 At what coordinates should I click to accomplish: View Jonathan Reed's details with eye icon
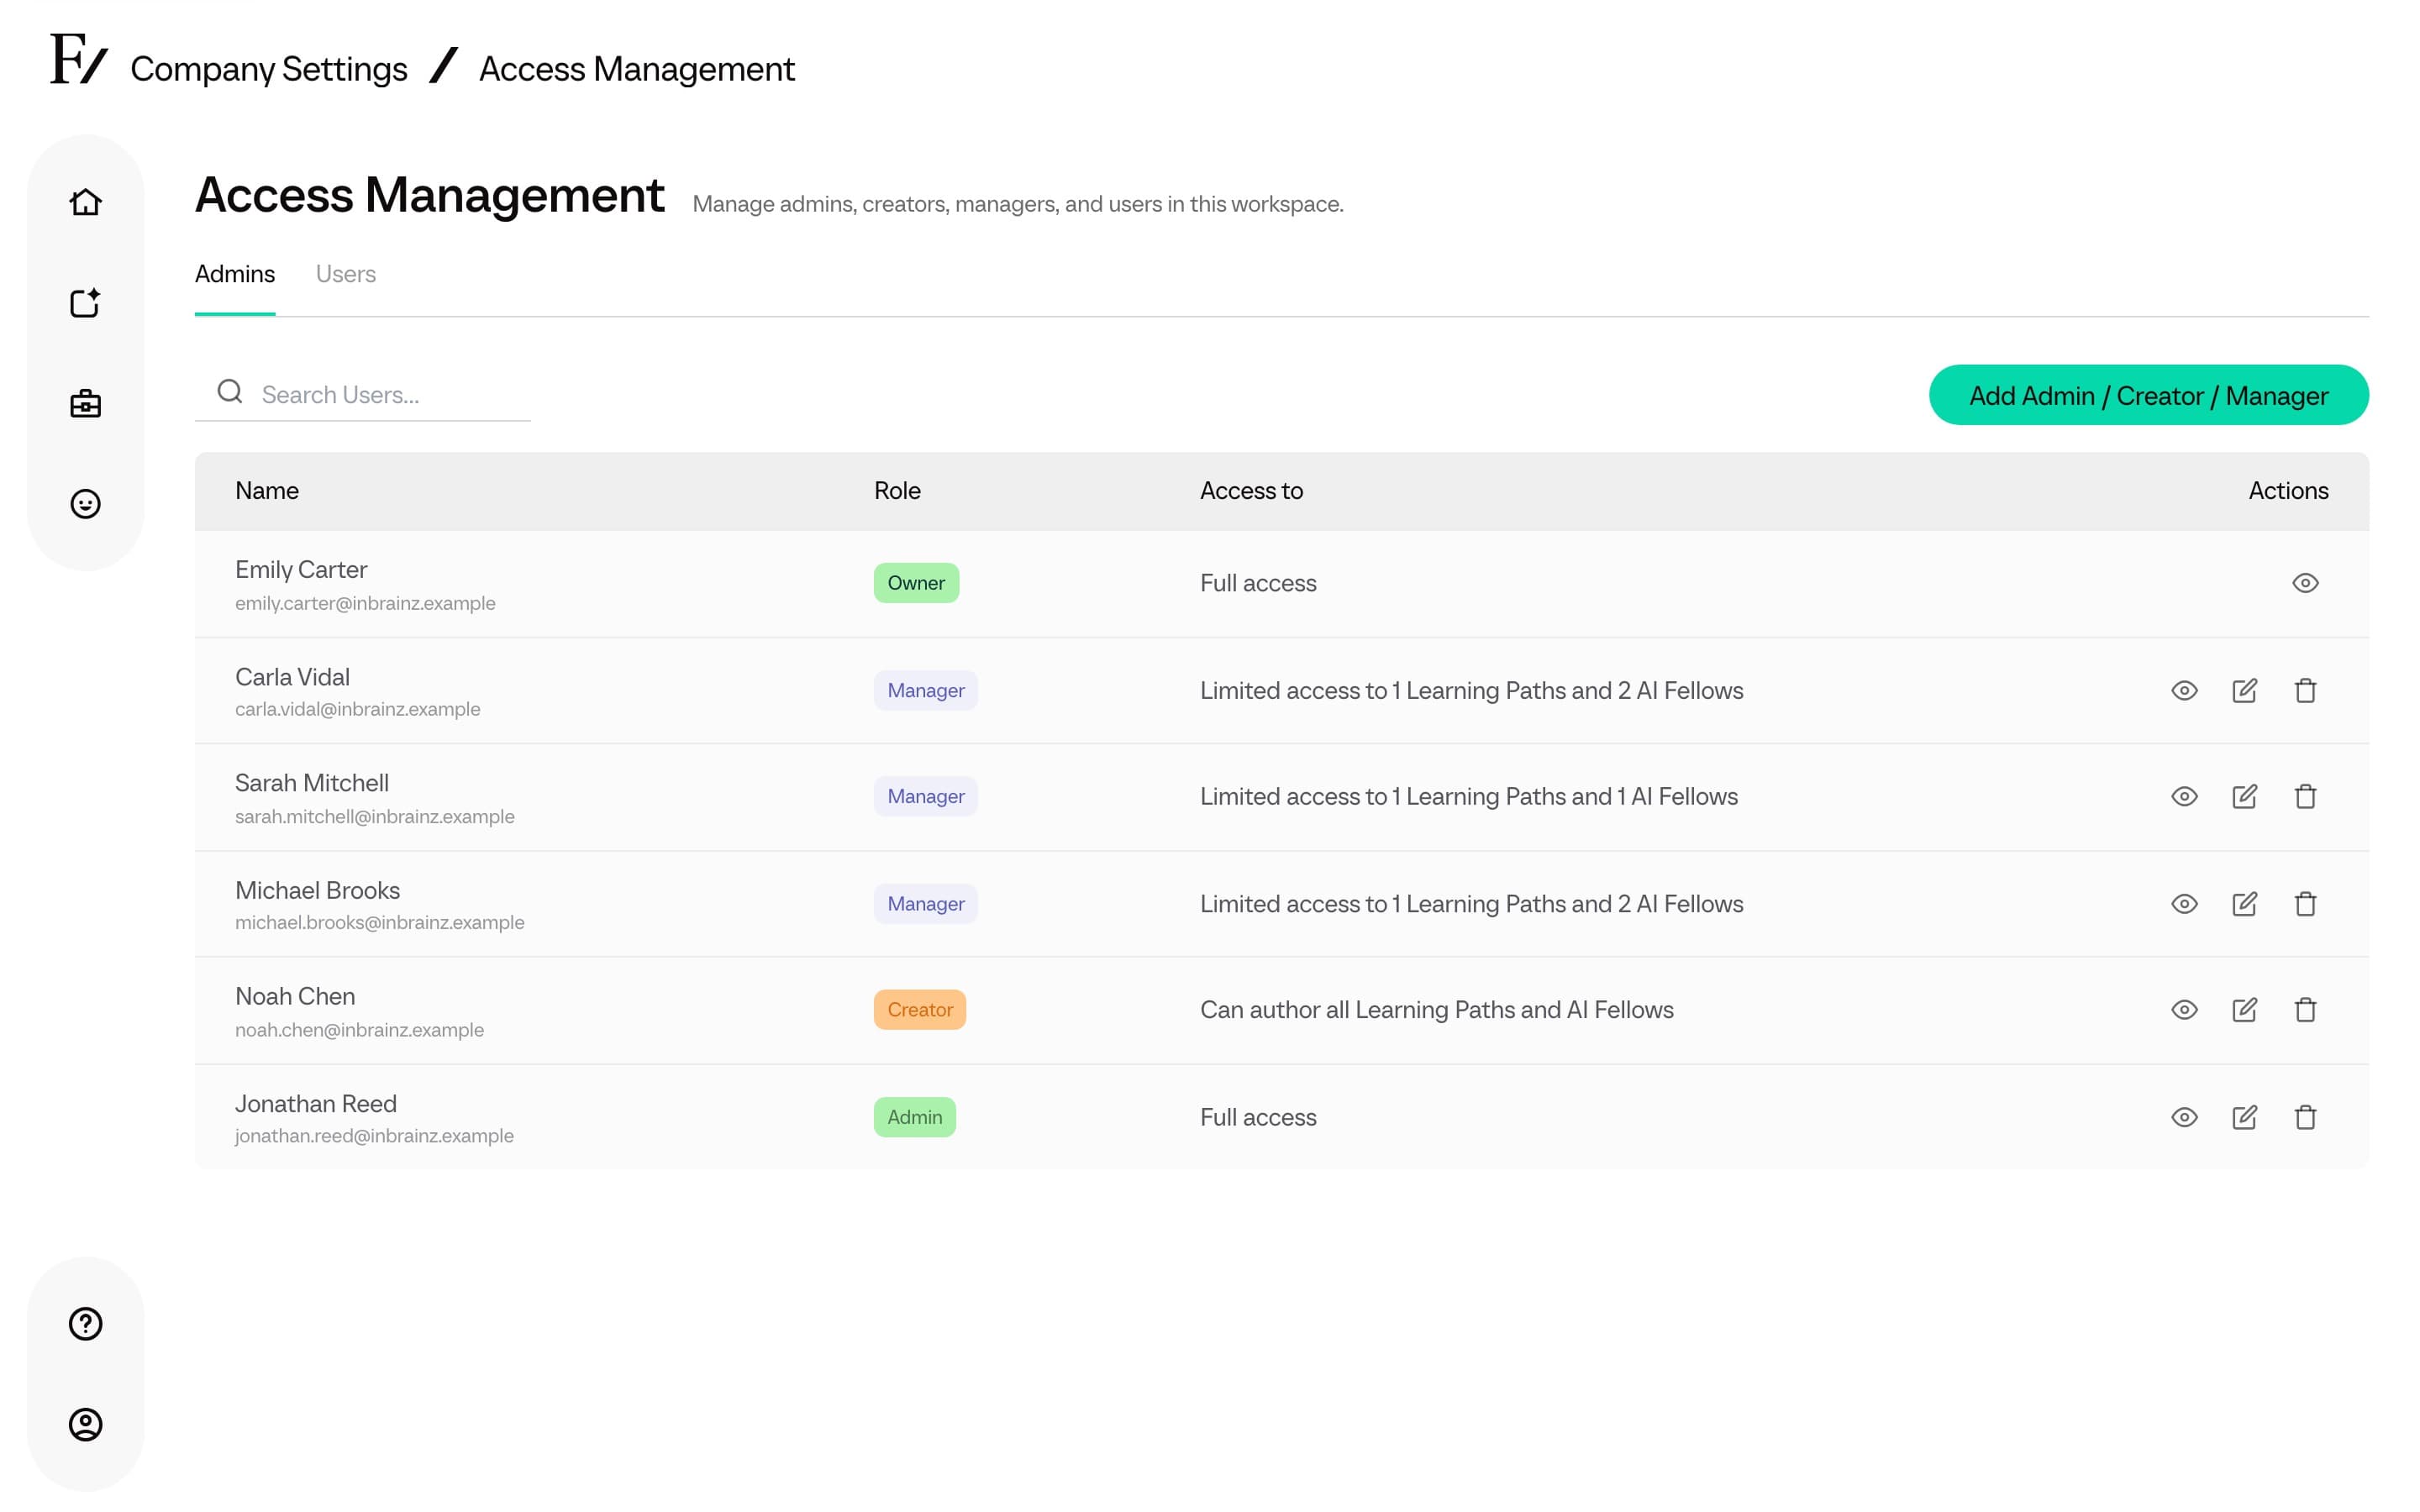click(2184, 1117)
